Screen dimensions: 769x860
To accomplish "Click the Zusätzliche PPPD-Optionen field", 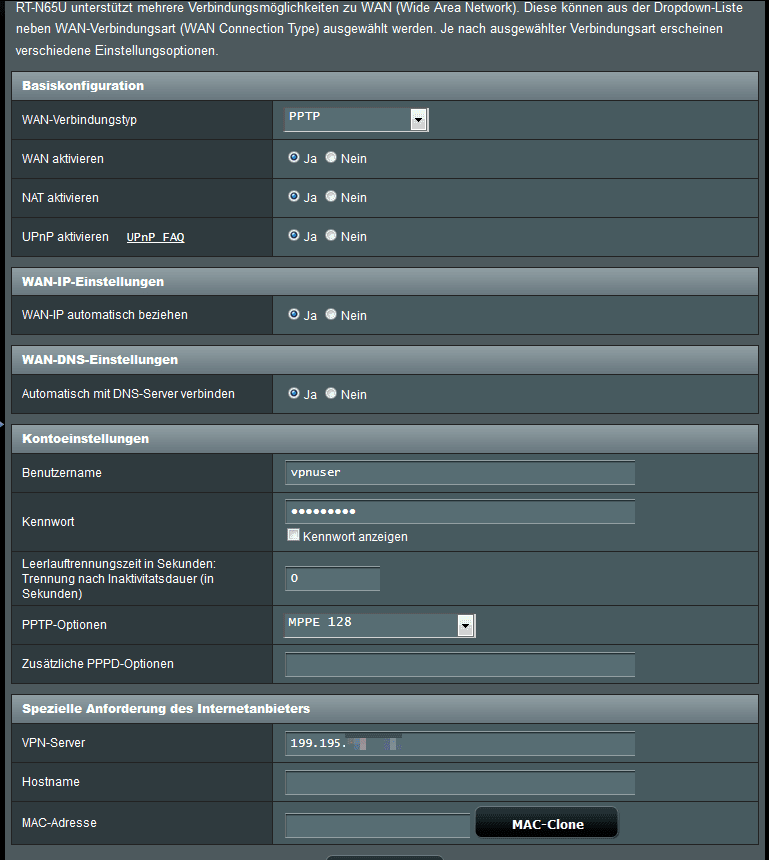I will coord(460,664).
